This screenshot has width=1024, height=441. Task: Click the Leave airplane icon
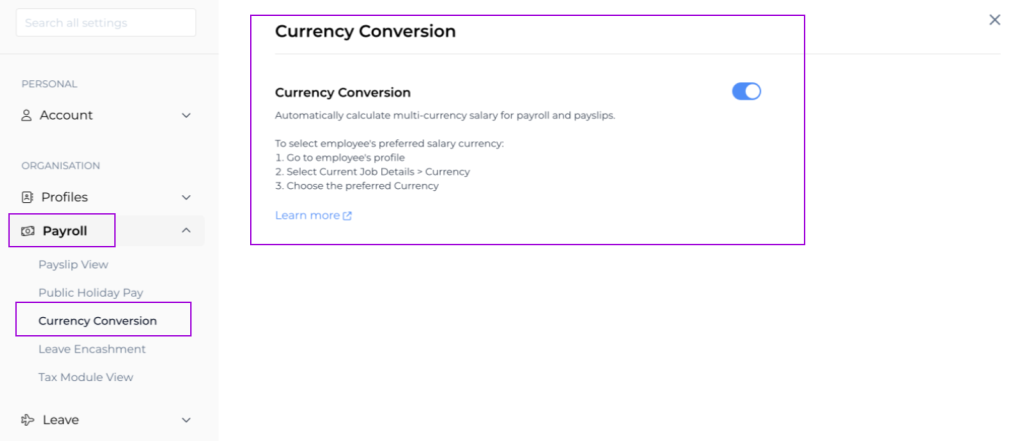(28, 420)
